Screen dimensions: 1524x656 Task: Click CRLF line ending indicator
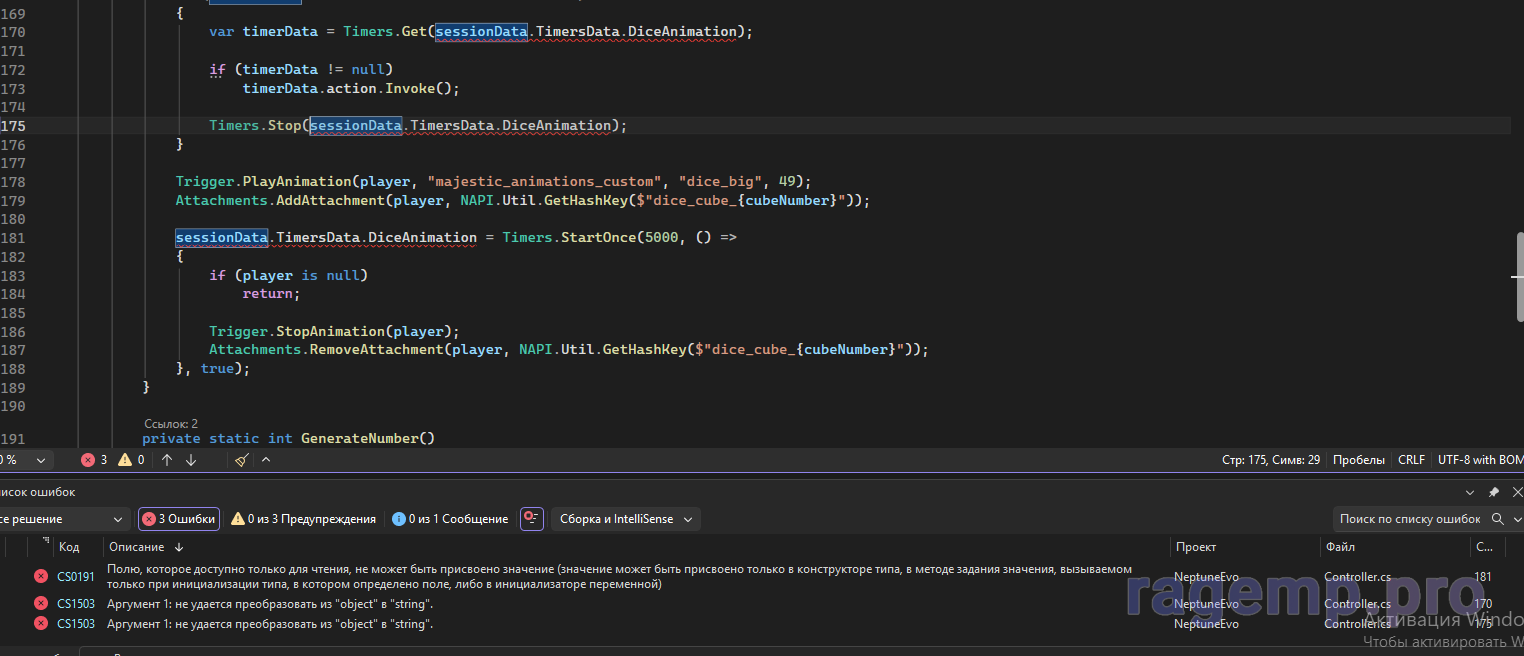tap(1411, 460)
